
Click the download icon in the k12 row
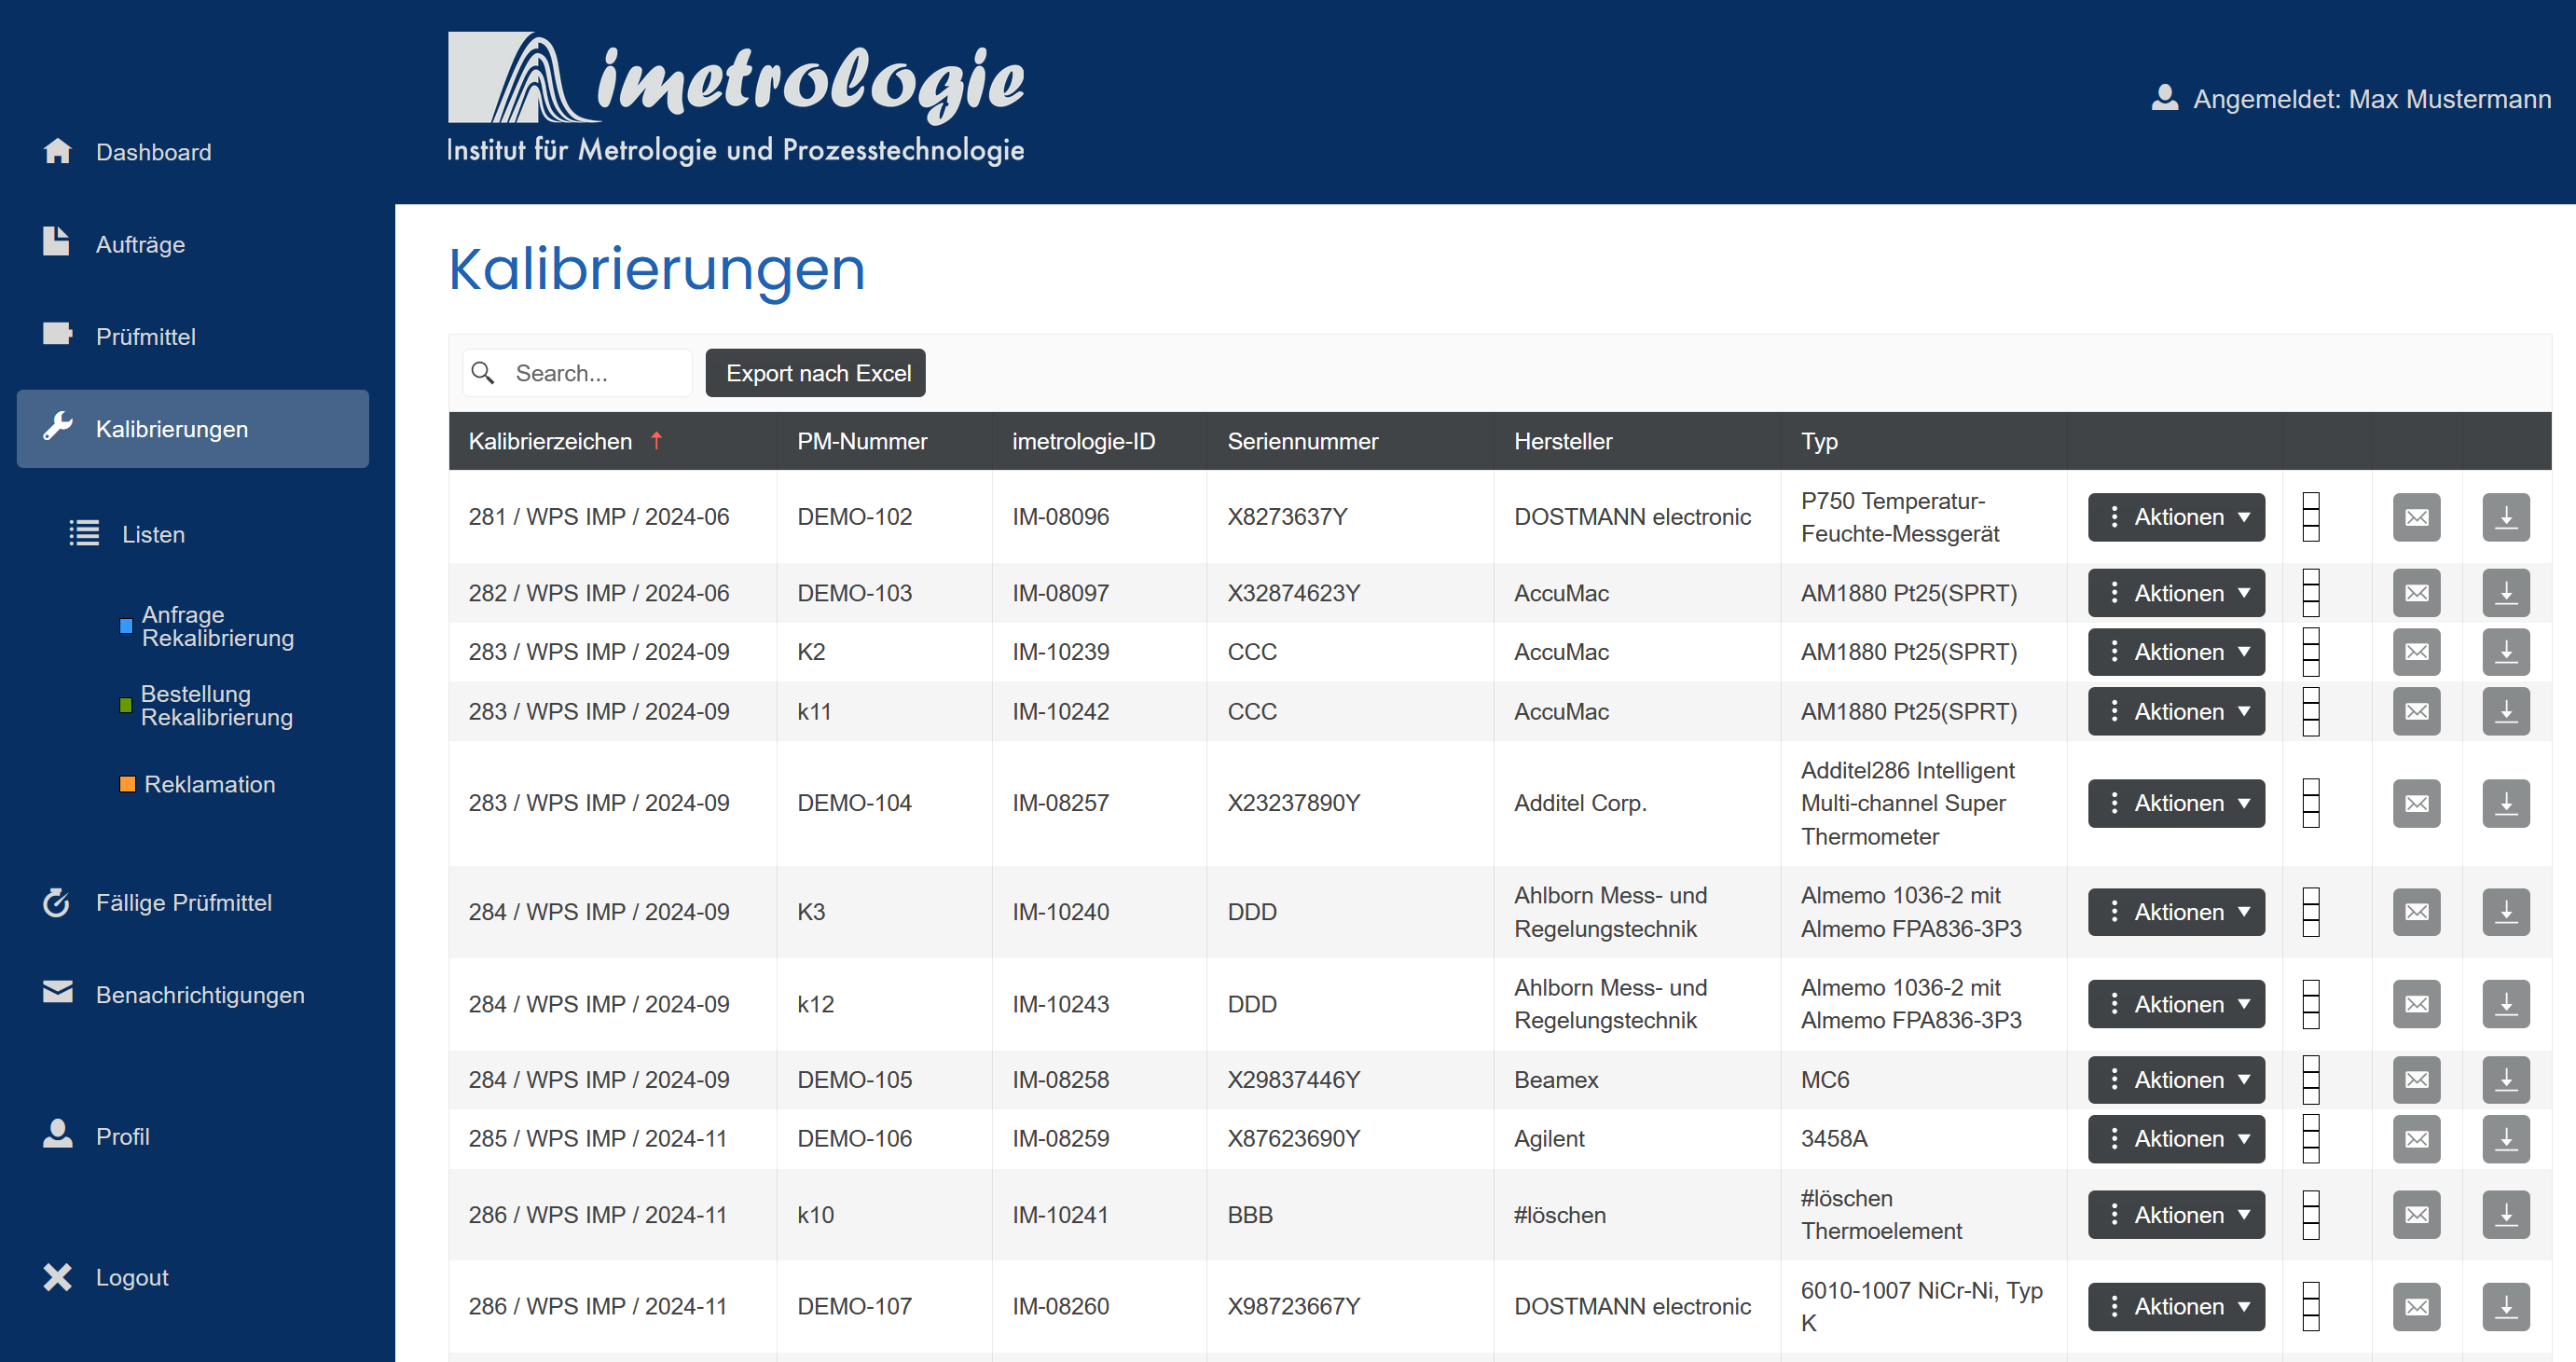[x=2506, y=1004]
